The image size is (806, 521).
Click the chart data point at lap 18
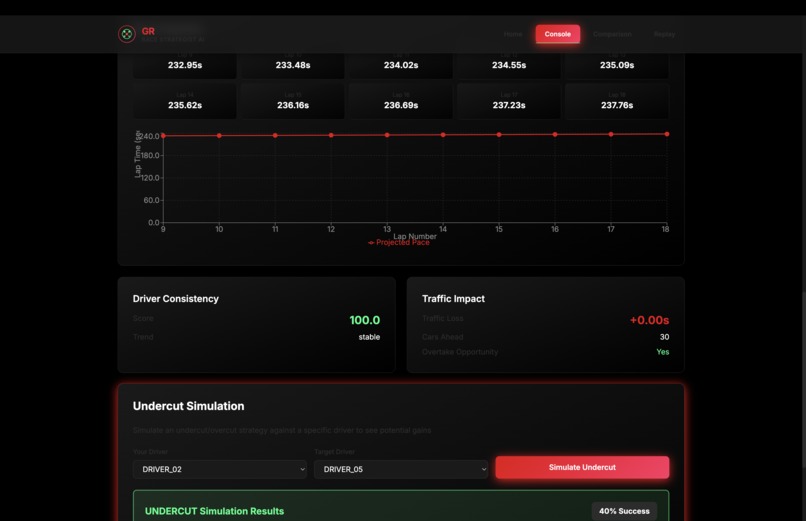pyautogui.click(x=667, y=134)
